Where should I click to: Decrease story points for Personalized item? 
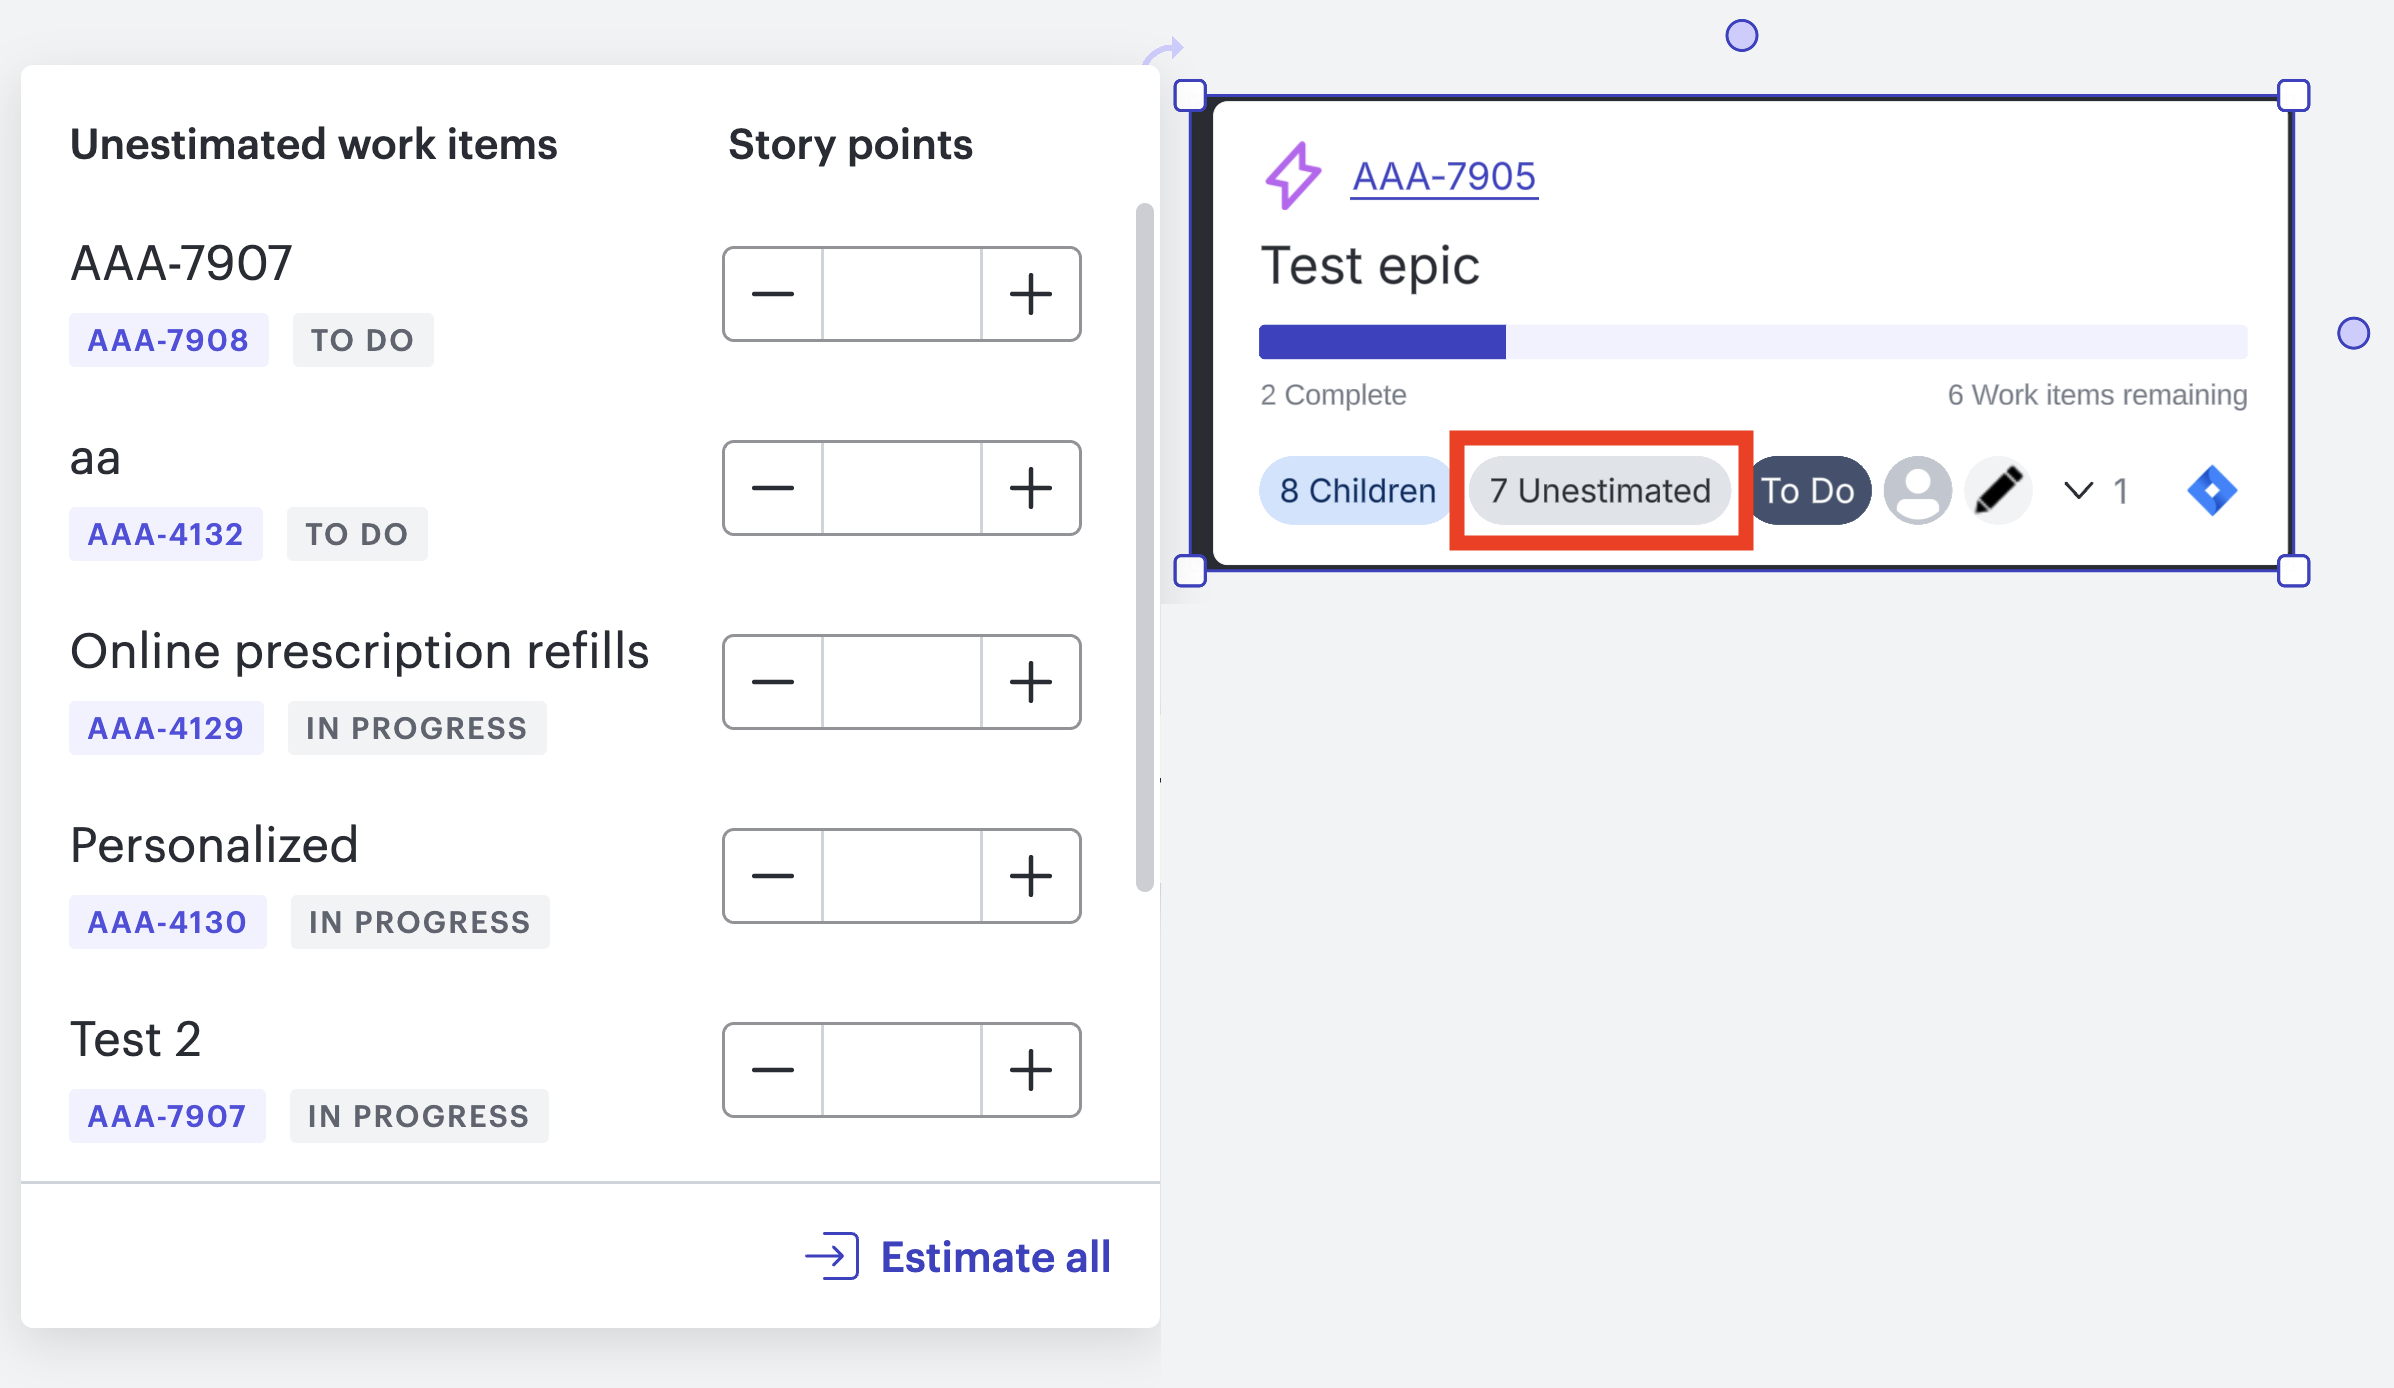click(773, 876)
